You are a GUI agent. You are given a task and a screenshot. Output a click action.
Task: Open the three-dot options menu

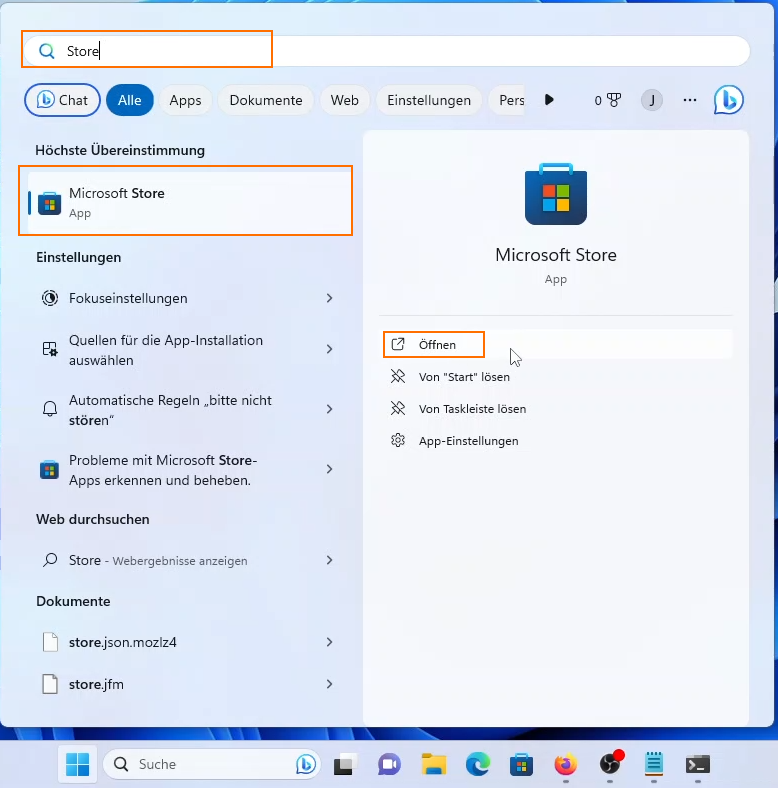[x=690, y=100]
